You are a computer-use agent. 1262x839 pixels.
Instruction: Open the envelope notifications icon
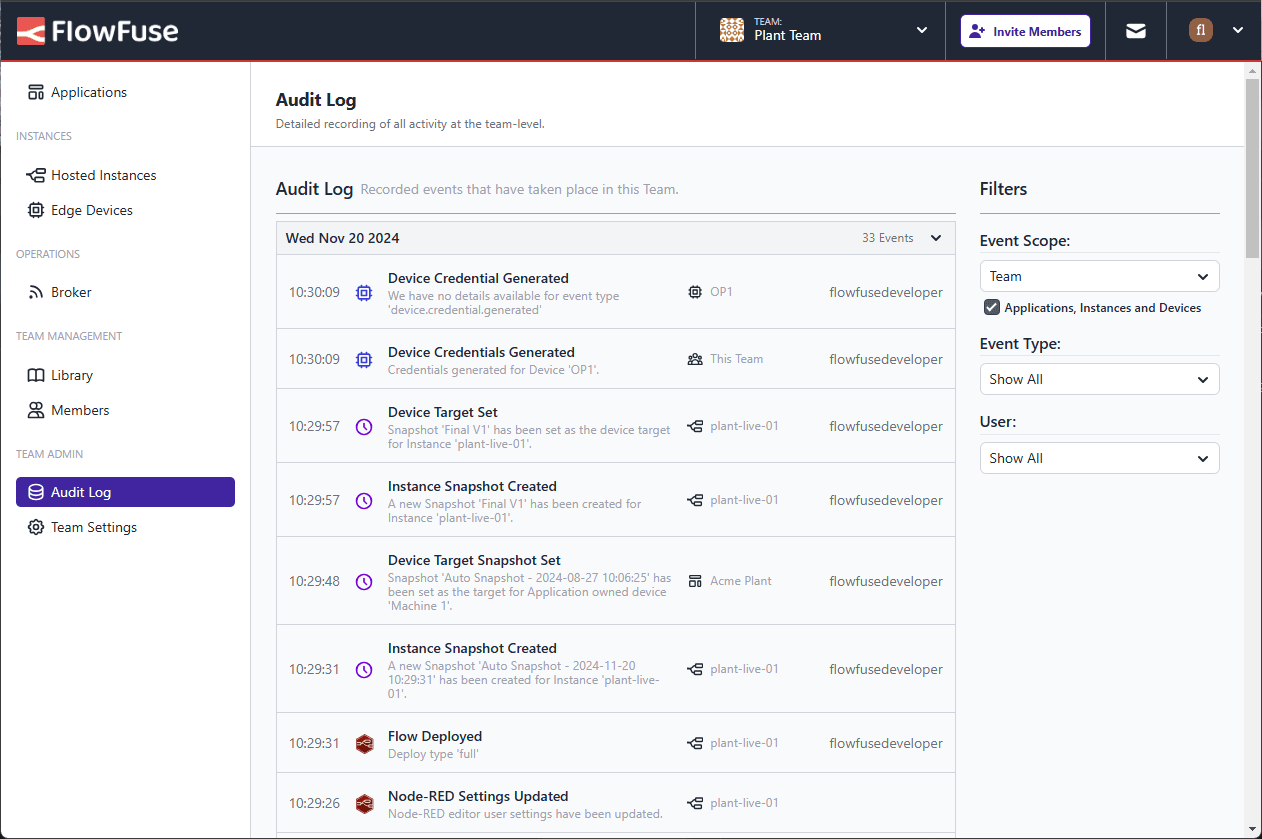(x=1135, y=30)
